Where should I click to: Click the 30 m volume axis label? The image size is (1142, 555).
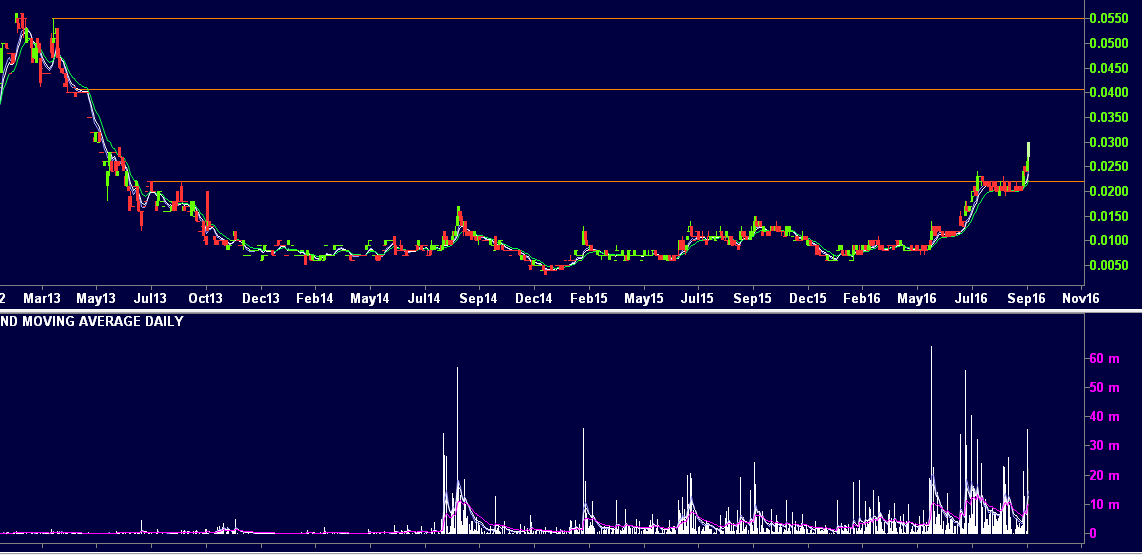pyautogui.click(x=1104, y=446)
